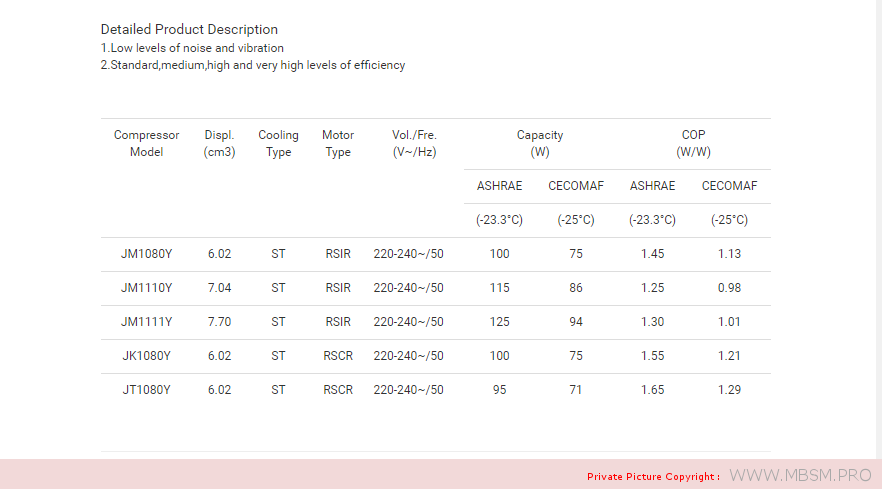Image resolution: width=882 pixels, height=489 pixels.
Task: Click the Cooling Type column header
Action: pos(278,144)
